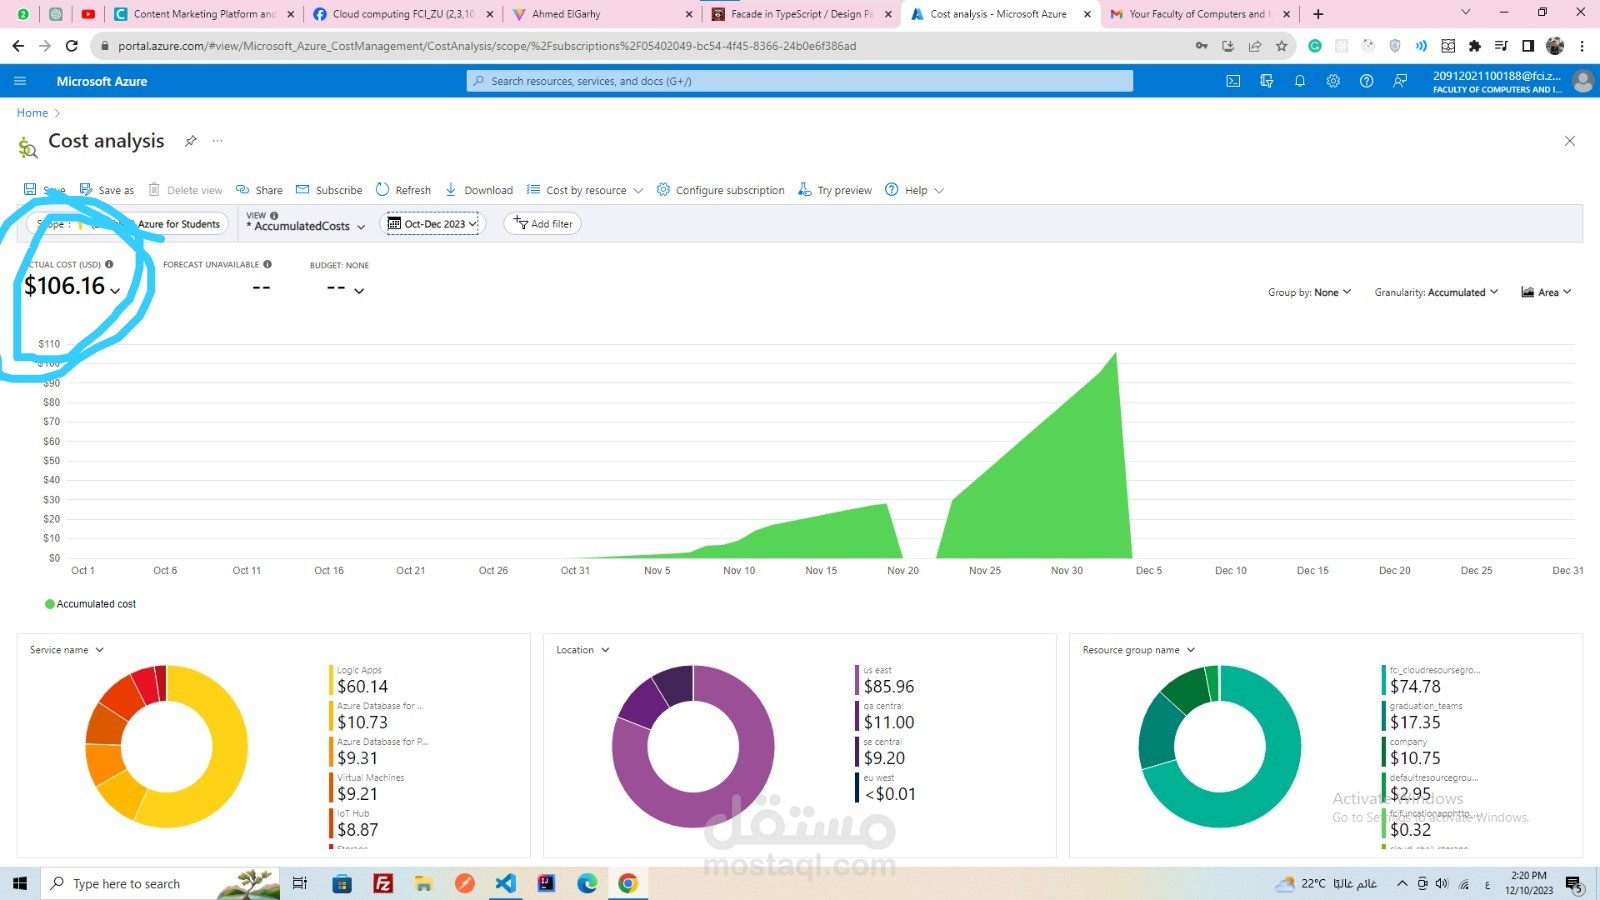Switch to Content Marketing Platform browser tab
1600x900 pixels.
[204, 14]
